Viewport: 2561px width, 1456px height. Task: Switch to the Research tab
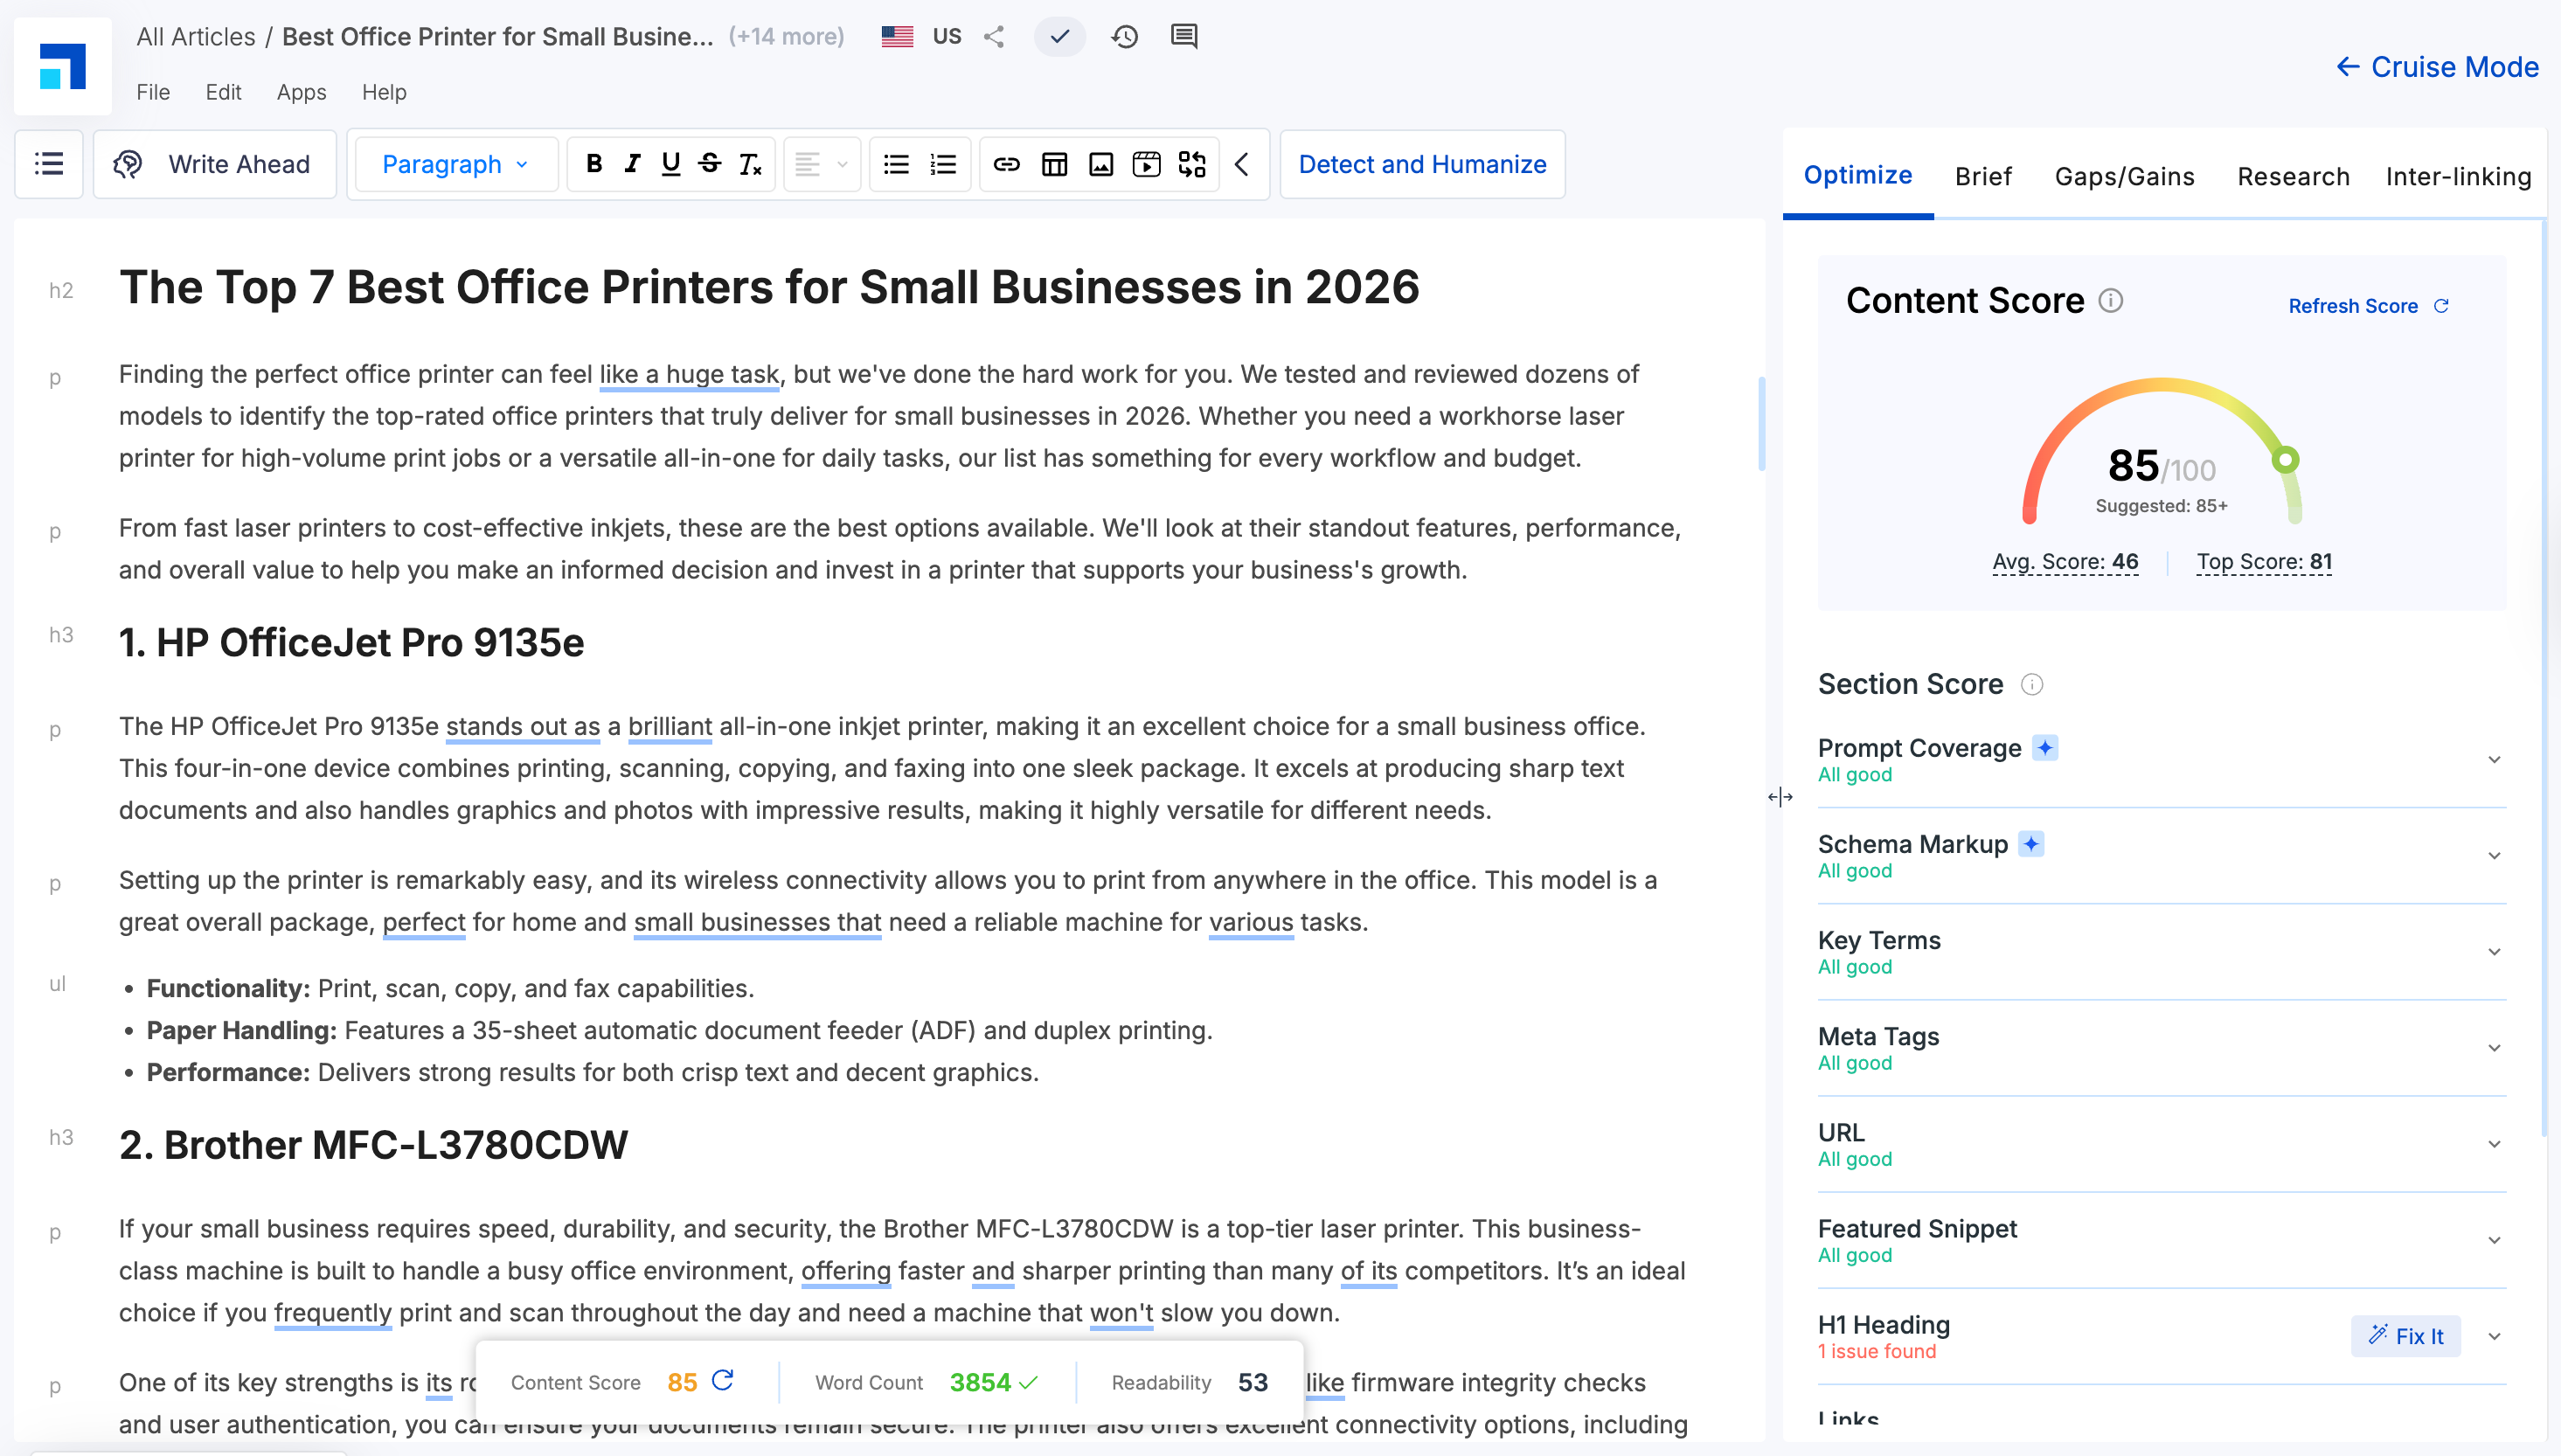click(2293, 176)
